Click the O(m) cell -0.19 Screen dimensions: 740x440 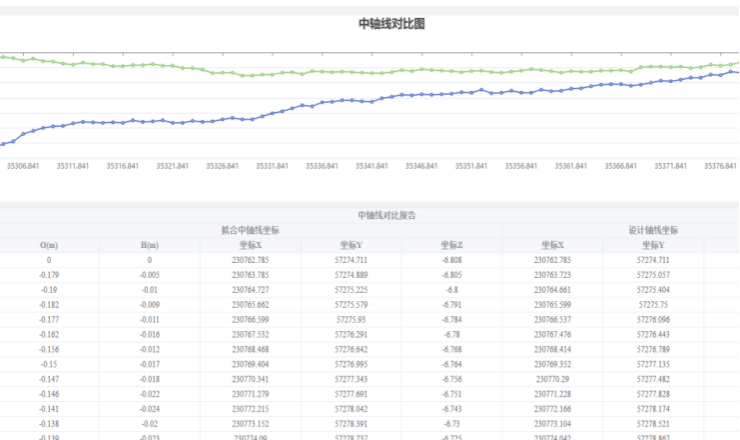(x=49, y=290)
